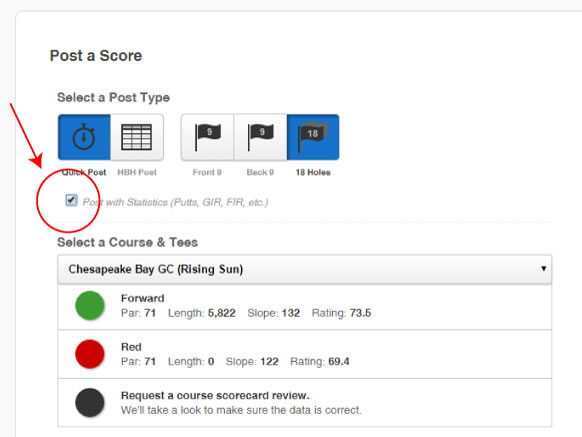Click the Front 9 label
Viewport: 582px width, 437px height.
[207, 172]
